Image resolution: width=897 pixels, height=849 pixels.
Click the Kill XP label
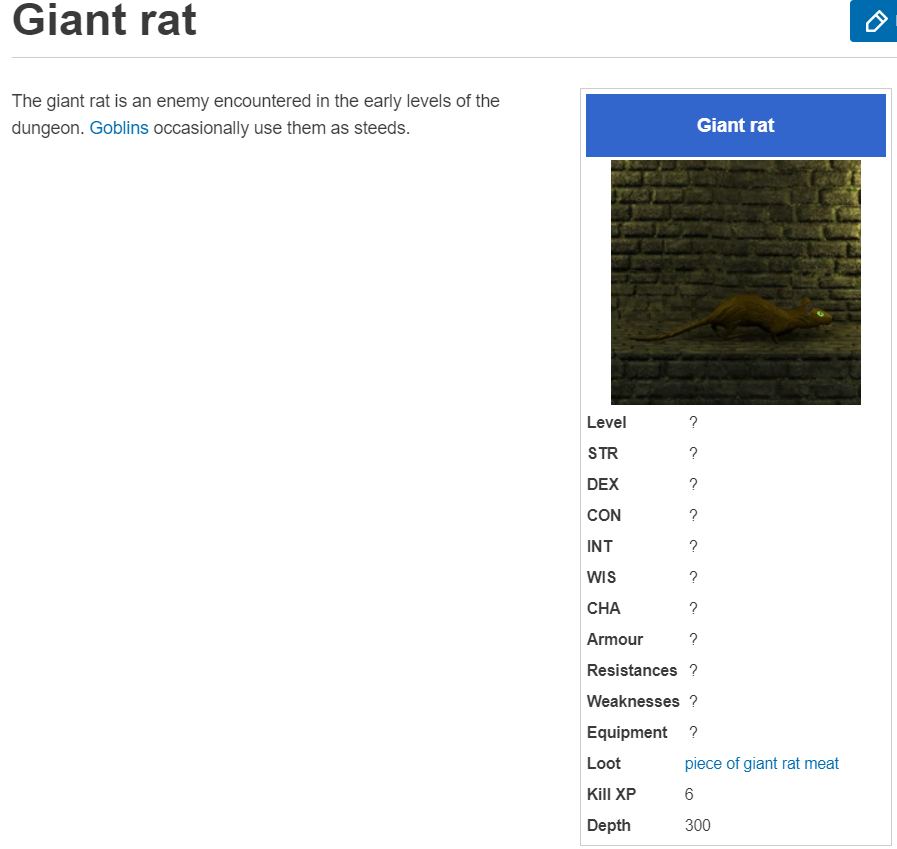[x=612, y=794]
